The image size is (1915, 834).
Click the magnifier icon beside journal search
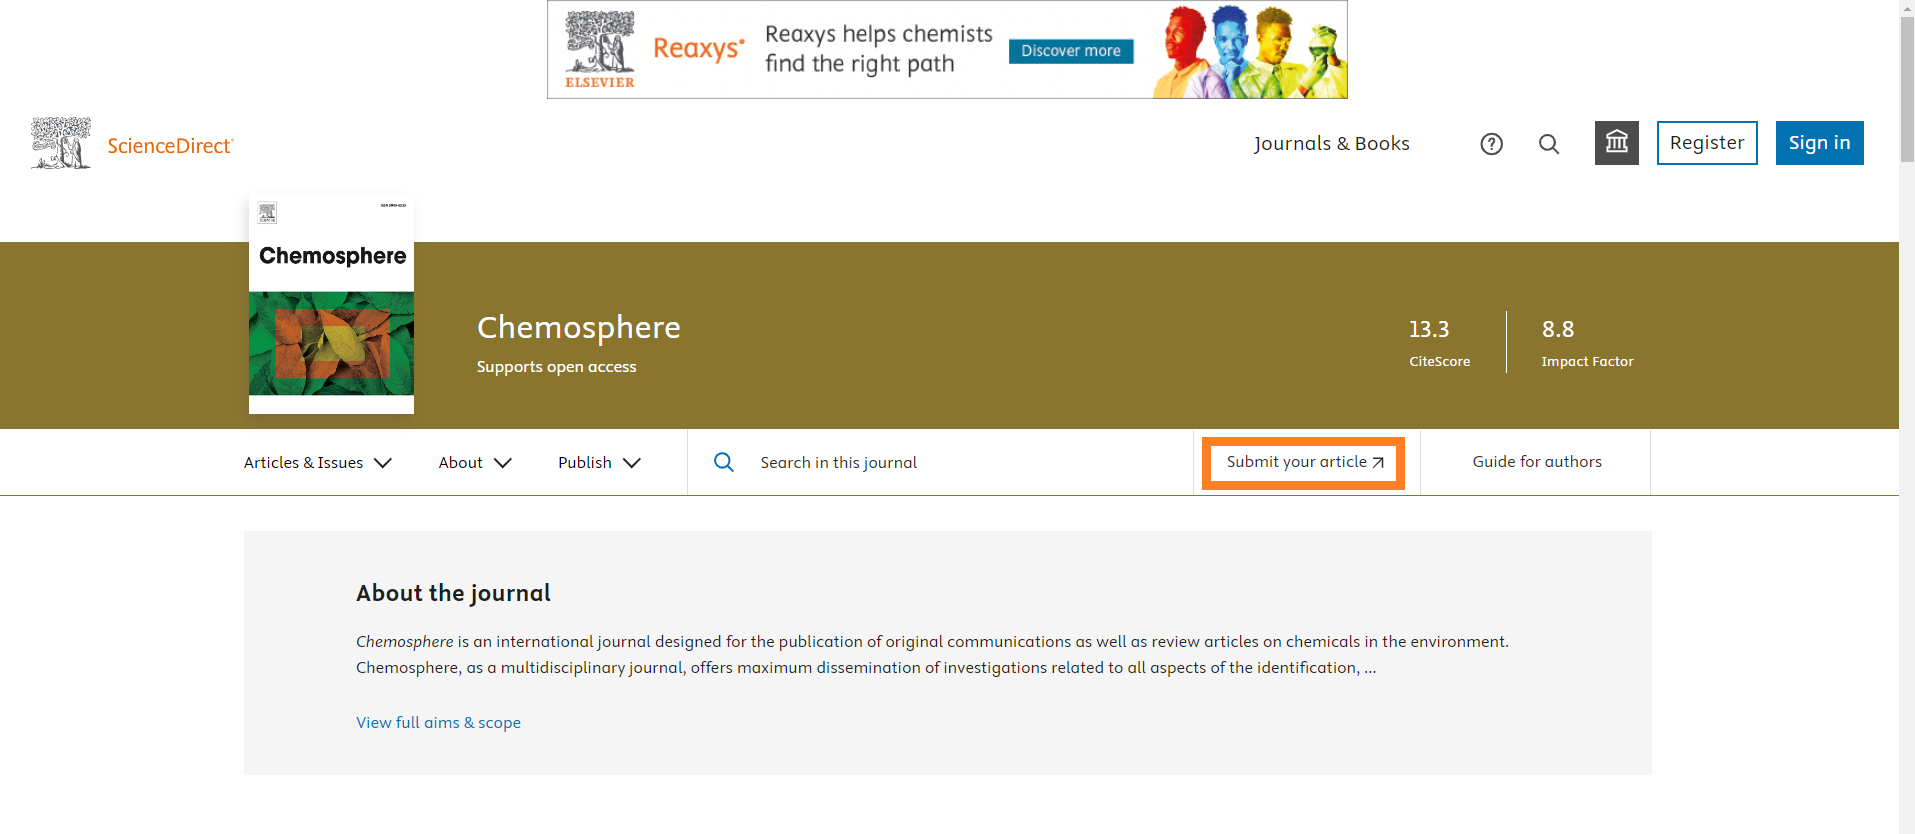coord(724,462)
